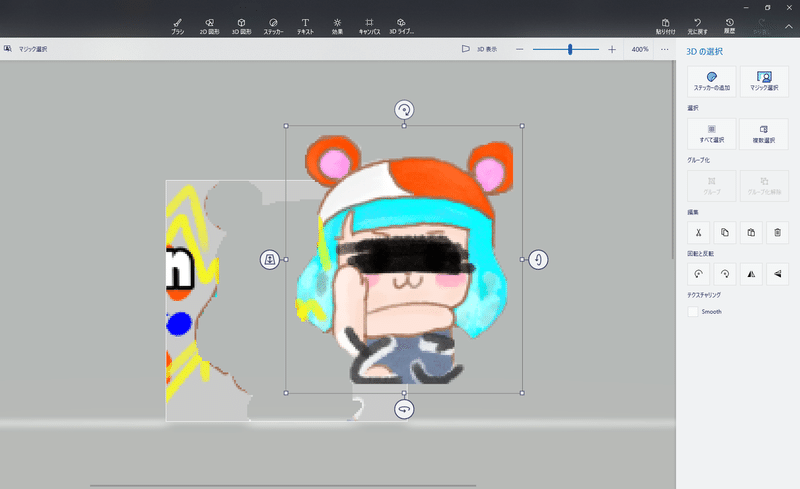Click the redo (やり直し) icon
The height and width of the screenshot is (489, 800).
point(761,26)
